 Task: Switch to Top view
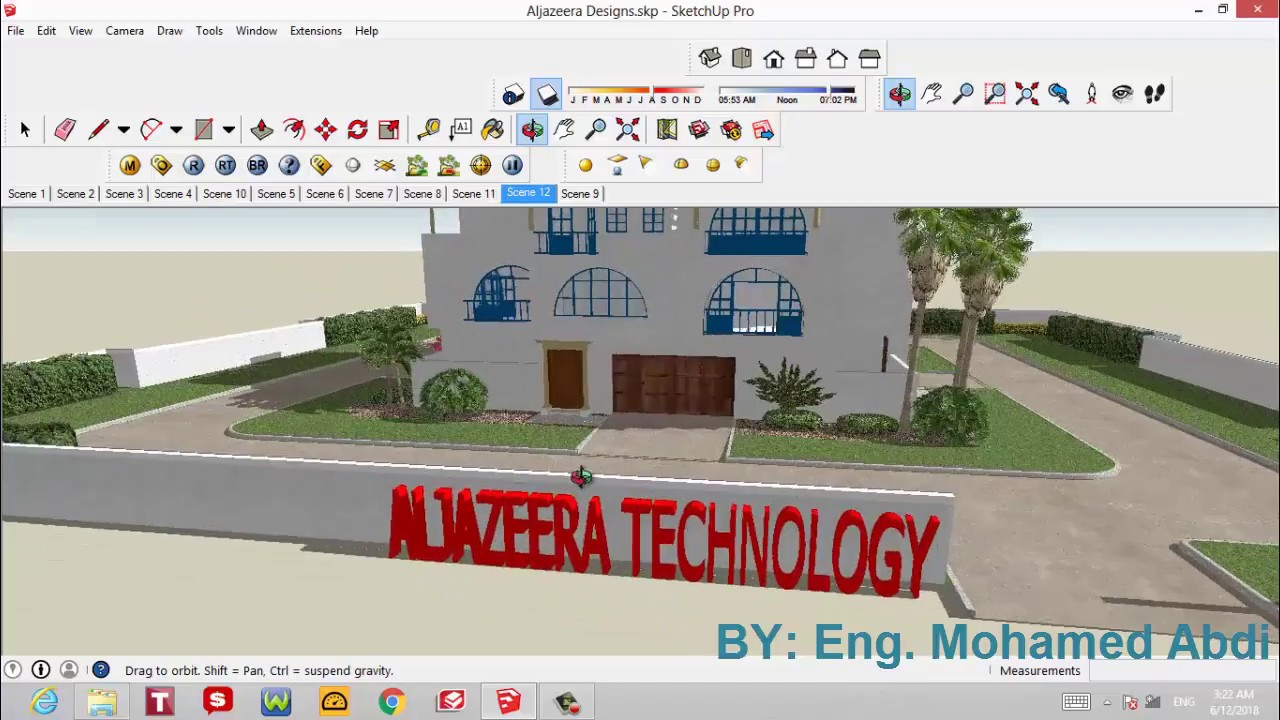click(x=742, y=58)
